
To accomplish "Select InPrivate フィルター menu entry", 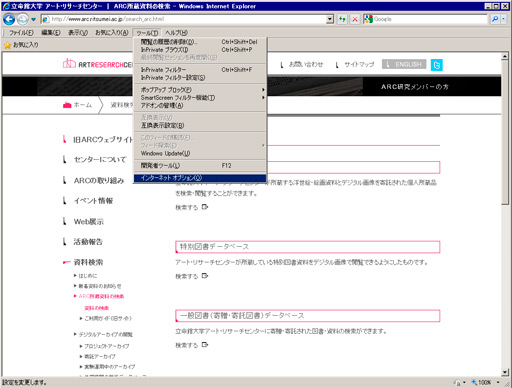I will [x=200, y=70].
